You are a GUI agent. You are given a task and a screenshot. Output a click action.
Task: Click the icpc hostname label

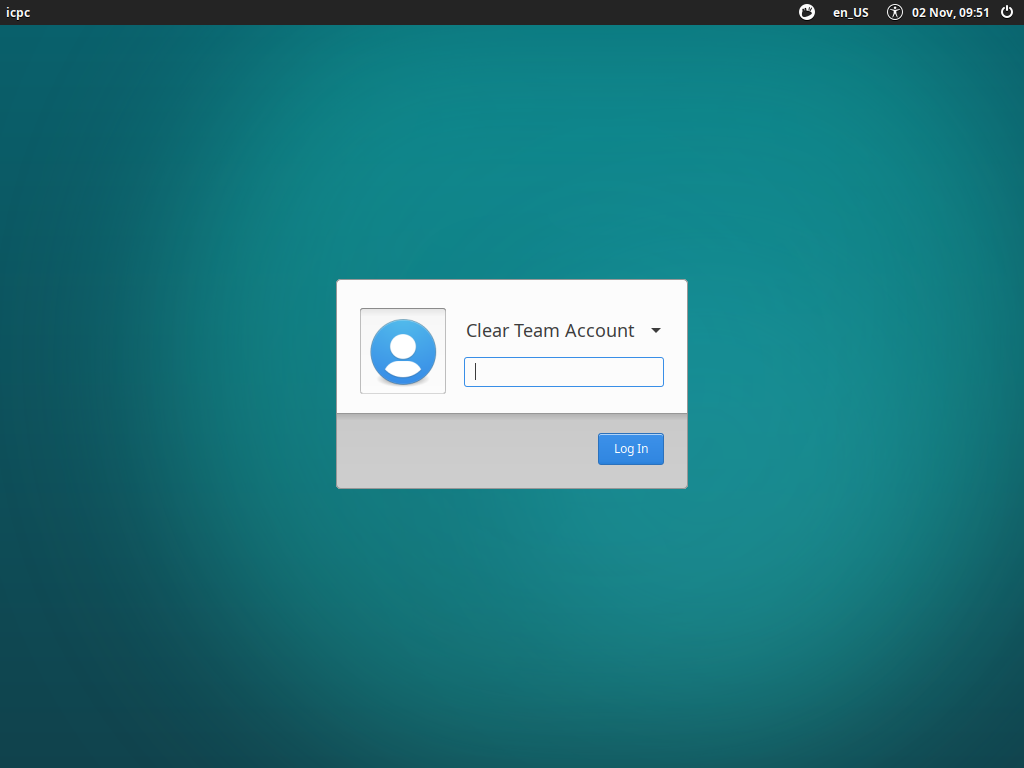(18, 12)
